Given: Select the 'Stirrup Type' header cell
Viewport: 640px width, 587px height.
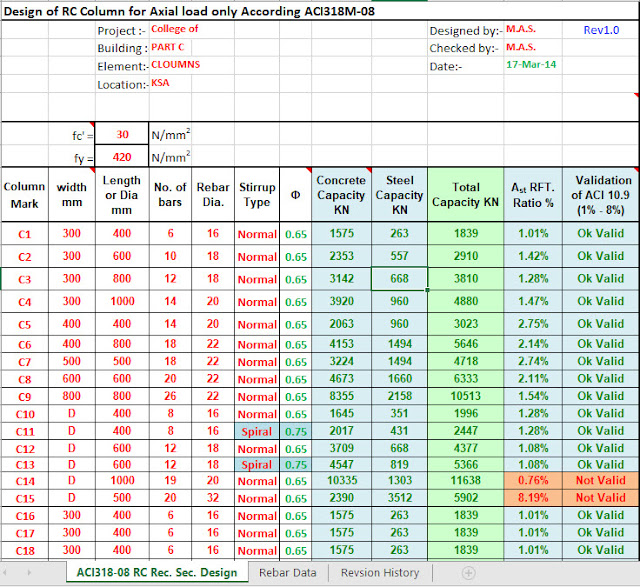Looking at the screenshot, I should (257, 195).
